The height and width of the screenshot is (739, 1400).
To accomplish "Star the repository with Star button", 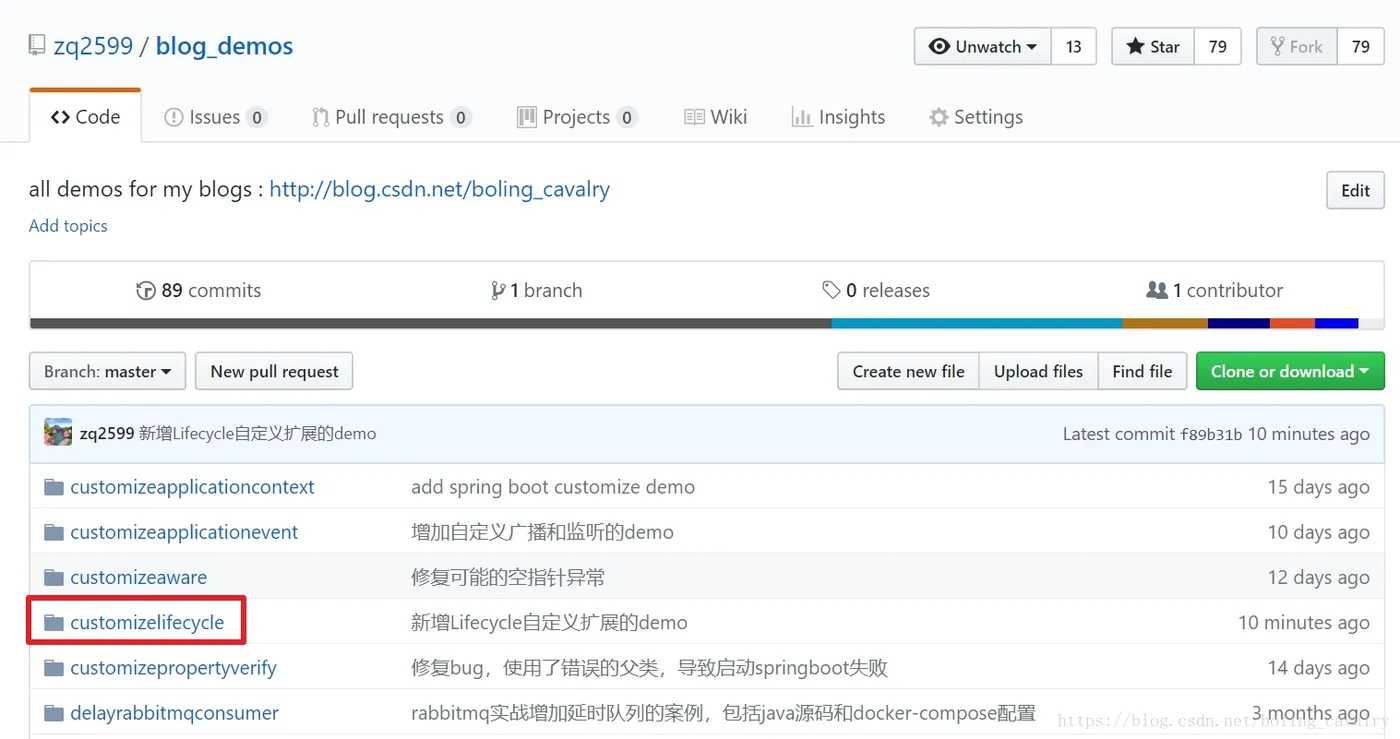I will [x=1153, y=47].
